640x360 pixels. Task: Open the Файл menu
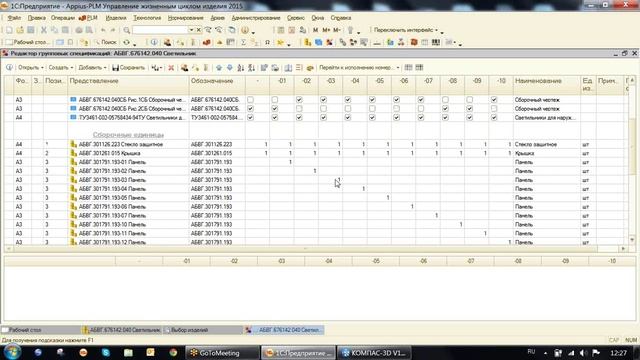[x=14, y=18]
